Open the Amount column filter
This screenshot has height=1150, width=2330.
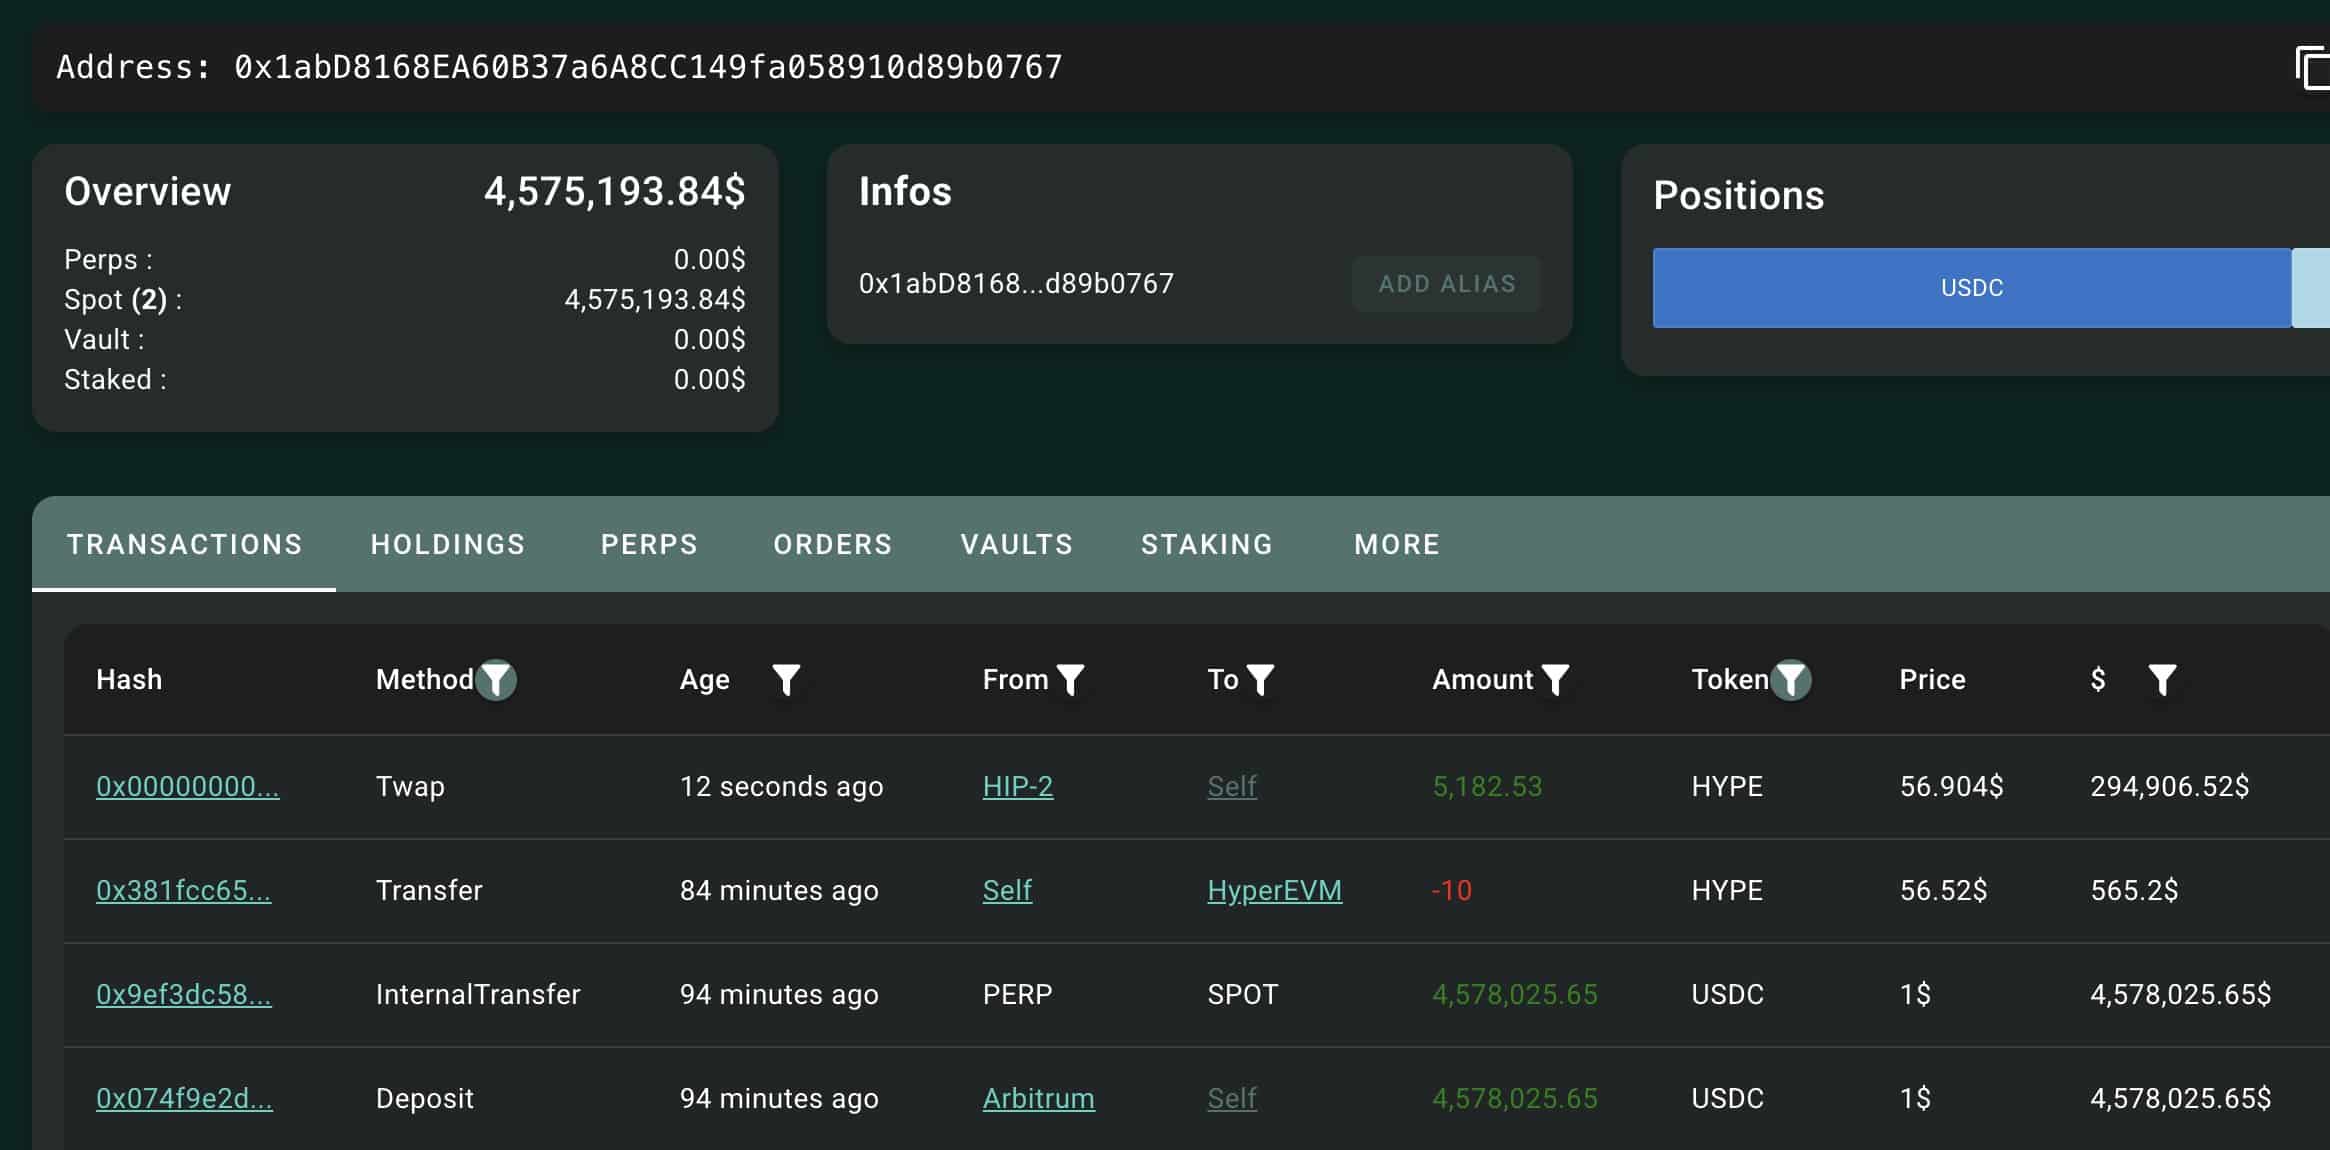(x=1555, y=680)
